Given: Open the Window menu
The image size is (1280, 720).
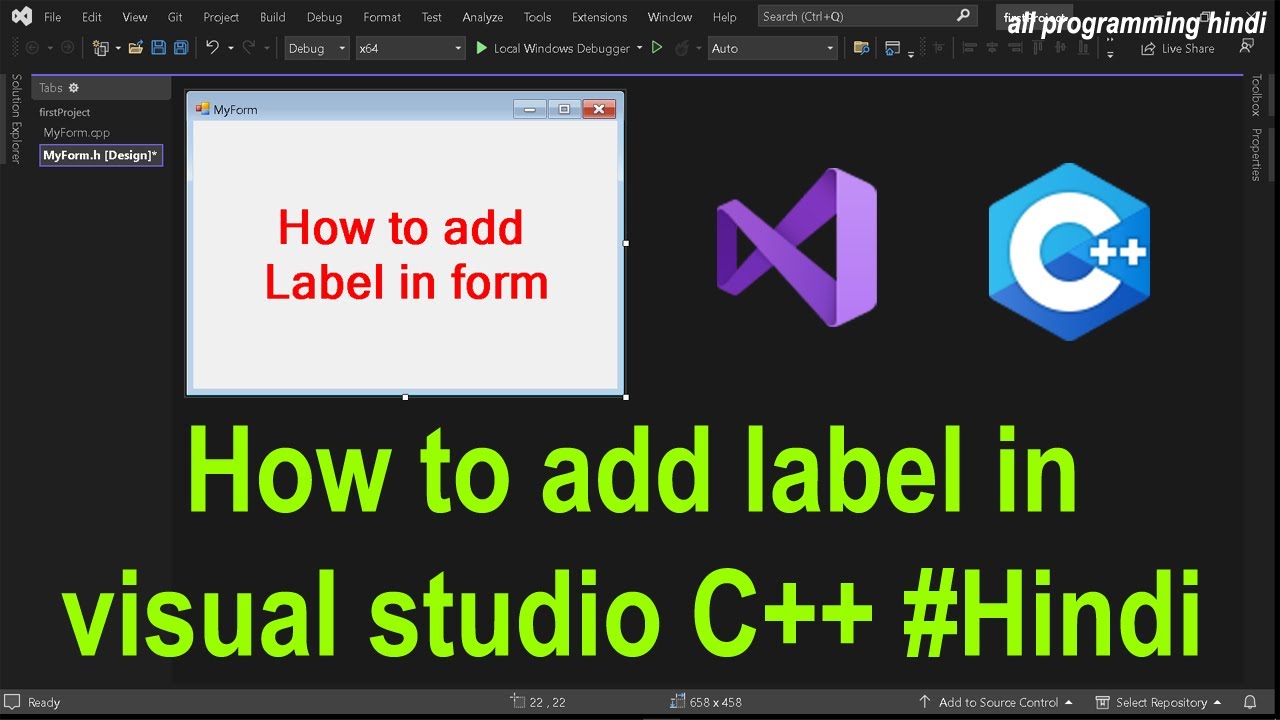Looking at the screenshot, I should (x=670, y=17).
